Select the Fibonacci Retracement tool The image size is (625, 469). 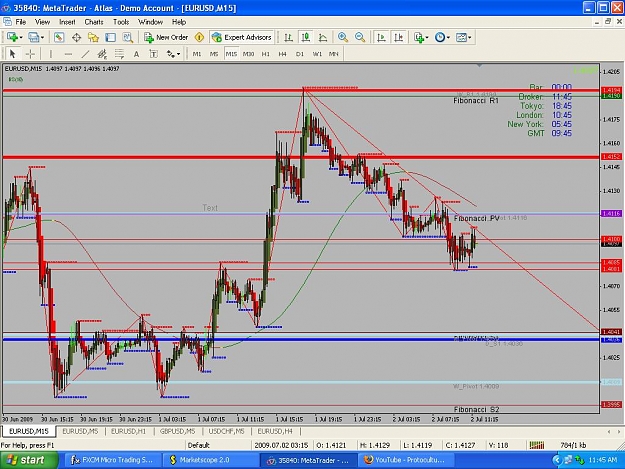tap(119, 54)
